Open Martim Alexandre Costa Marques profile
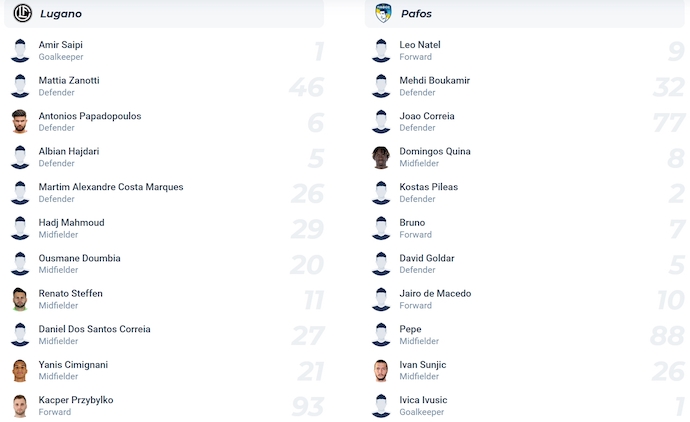Image resolution: width=690 pixels, height=422 pixels. tap(110, 187)
